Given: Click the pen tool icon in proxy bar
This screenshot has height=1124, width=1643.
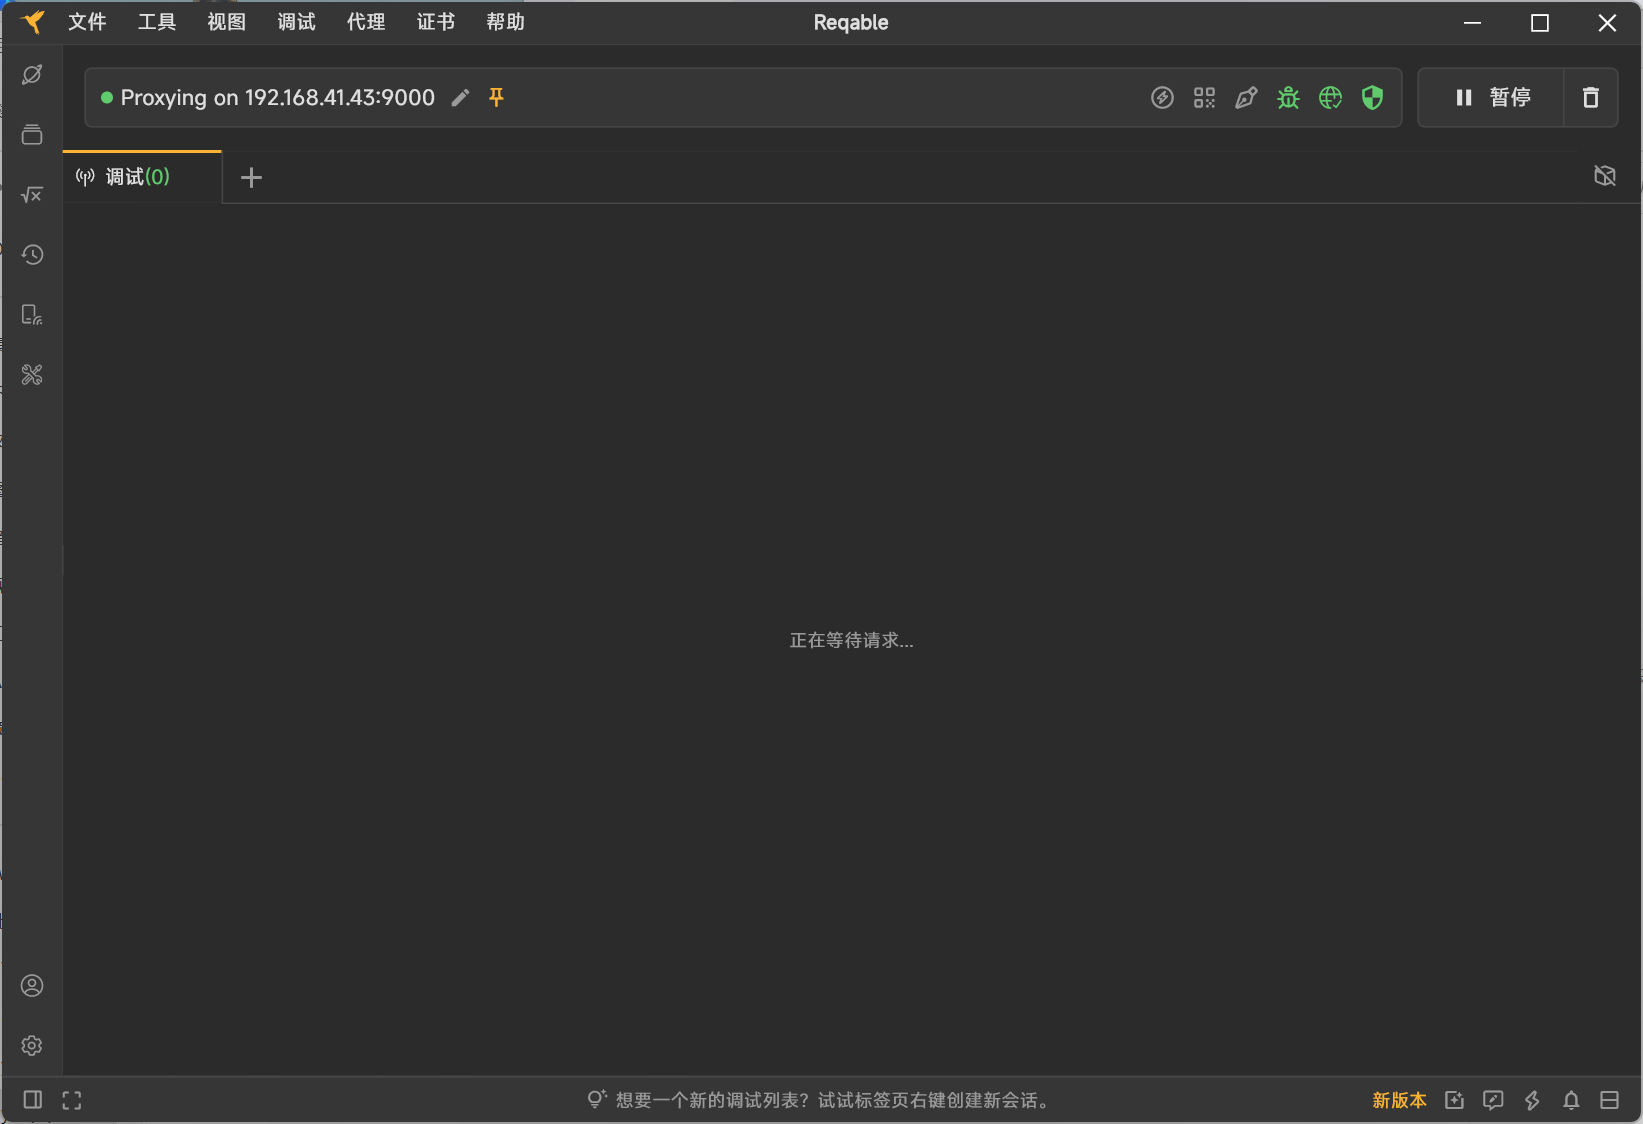Looking at the screenshot, I should (x=1246, y=97).
